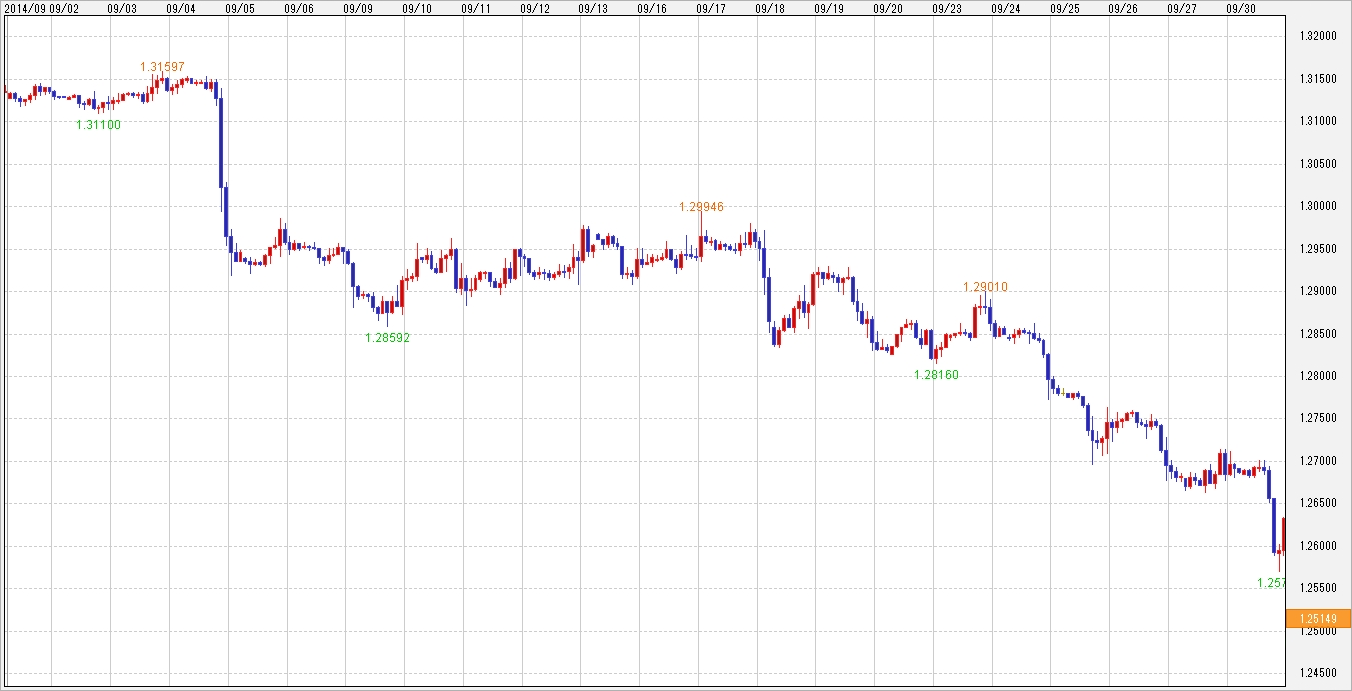Click the 1.29010 high price label
The image size is (1352, 691).
tap(985, 287)
